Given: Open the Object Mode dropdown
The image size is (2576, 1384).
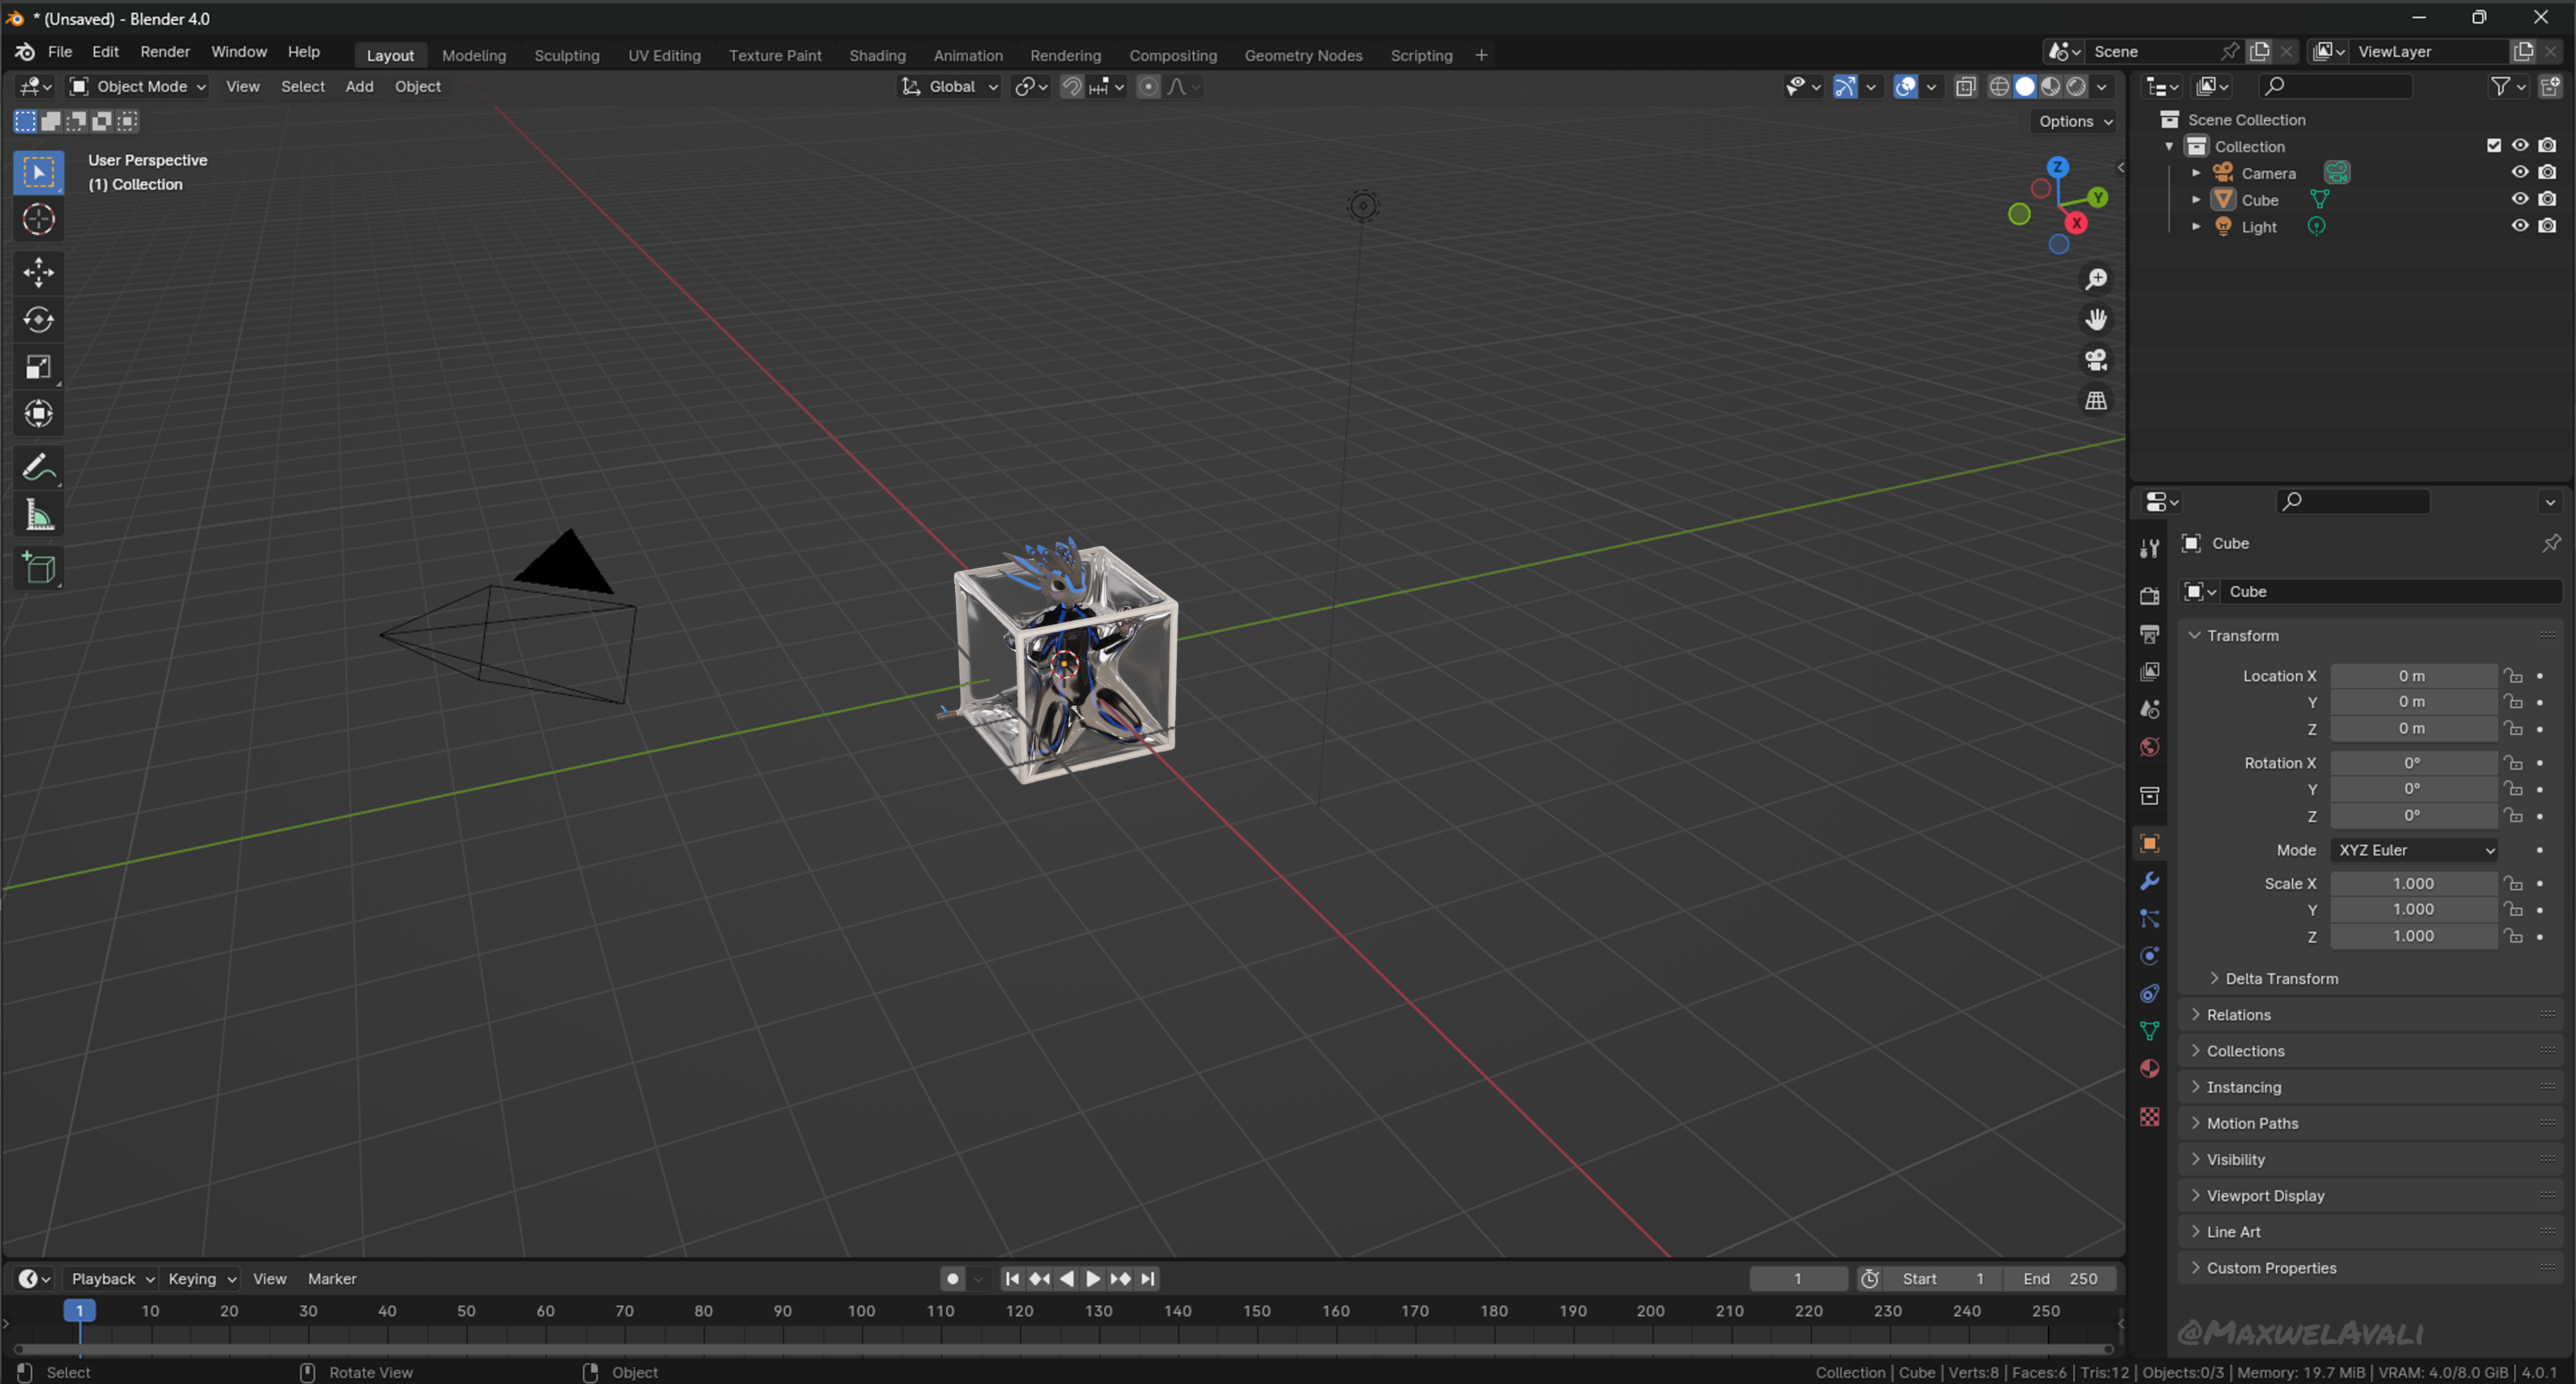Looking at the screenshot, I should [x=138, y=86].
